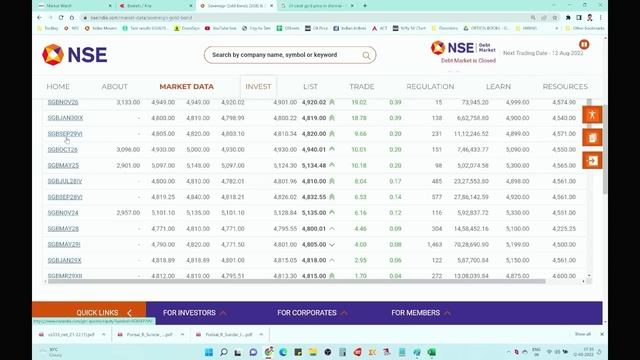Image resolution: width=640 pixels, height=360 pixels.
Task: Open the SGBOCT26 bond link
Action: tap(62, 149)
